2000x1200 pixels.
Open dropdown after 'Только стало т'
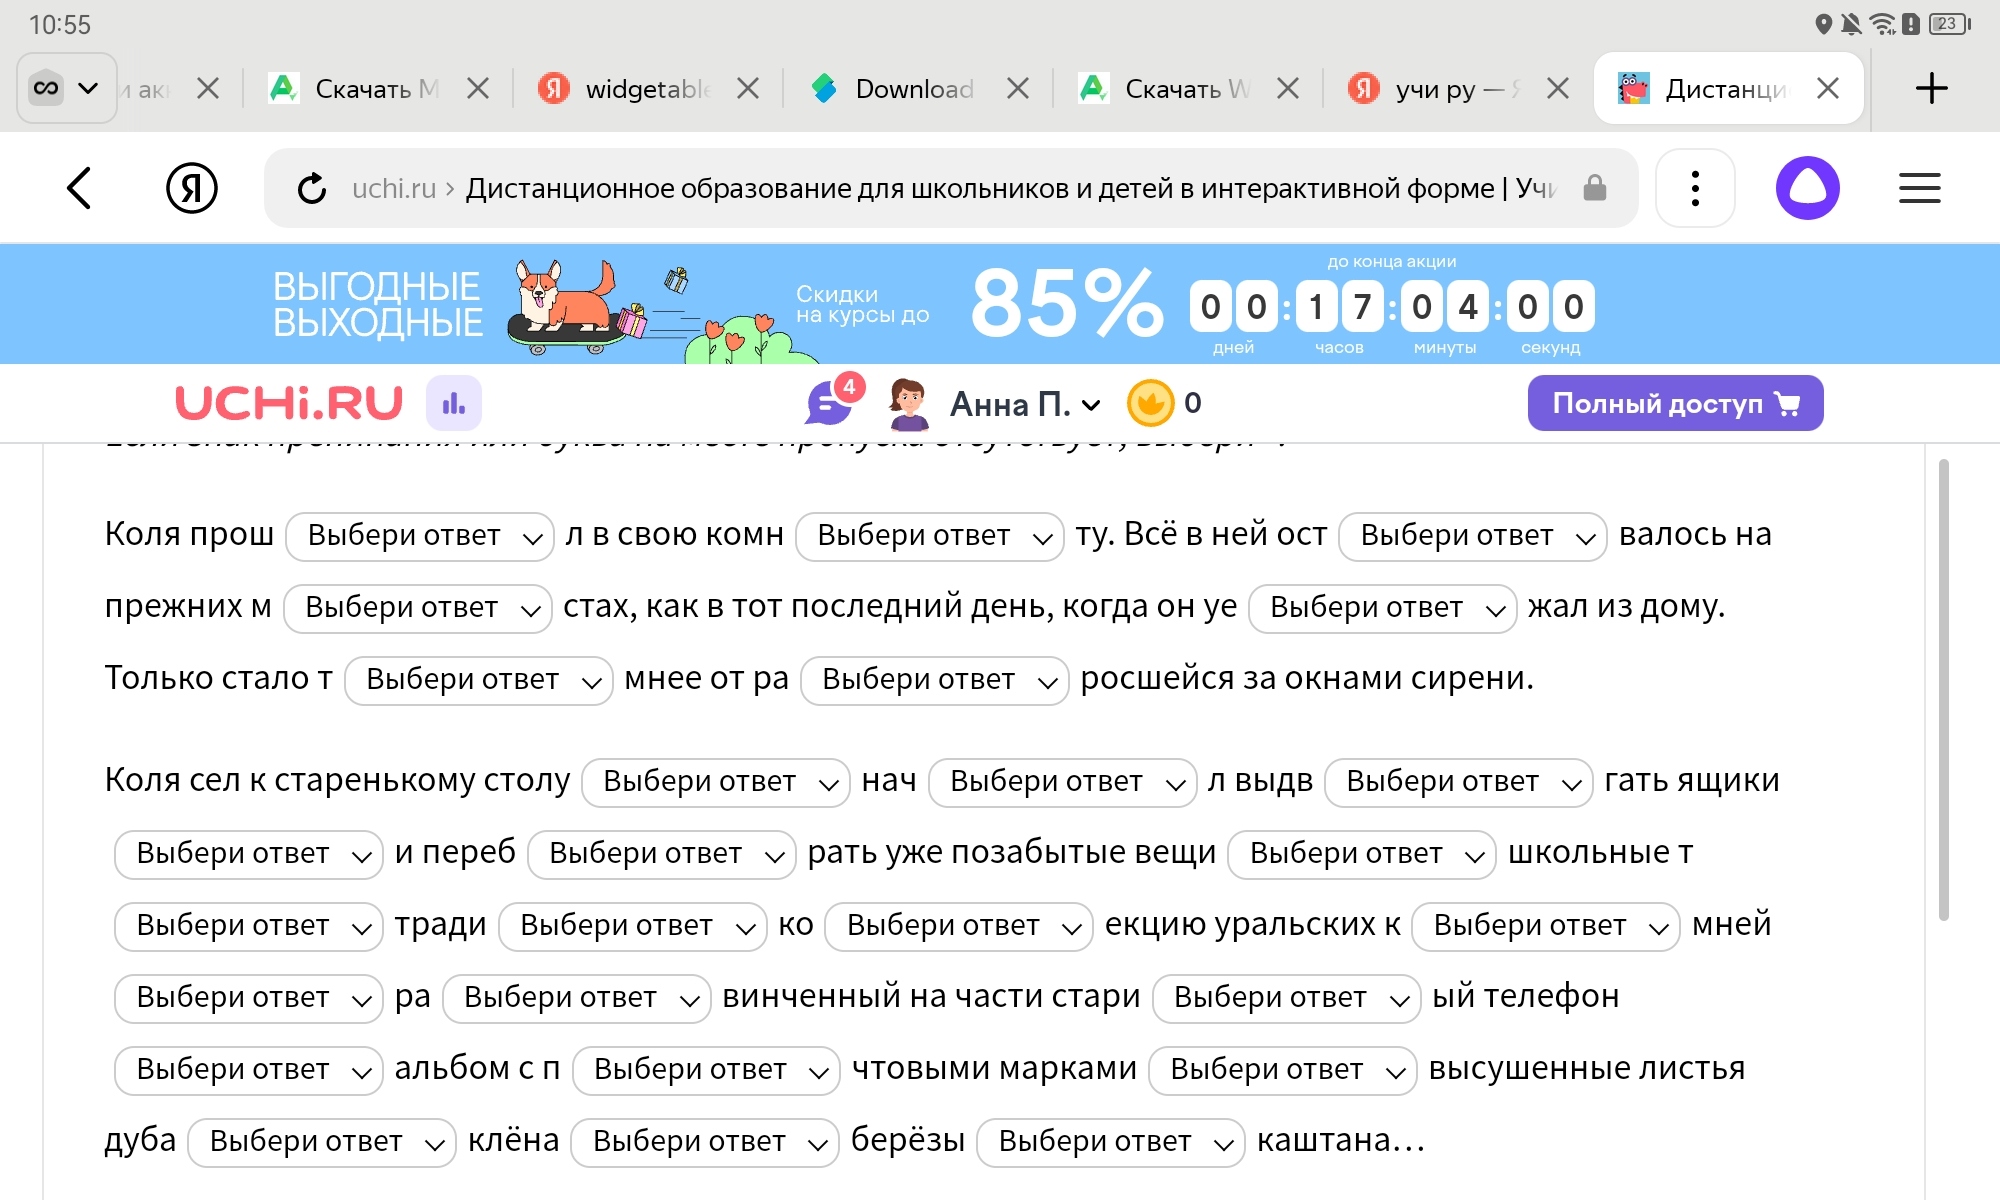point(479,680)
